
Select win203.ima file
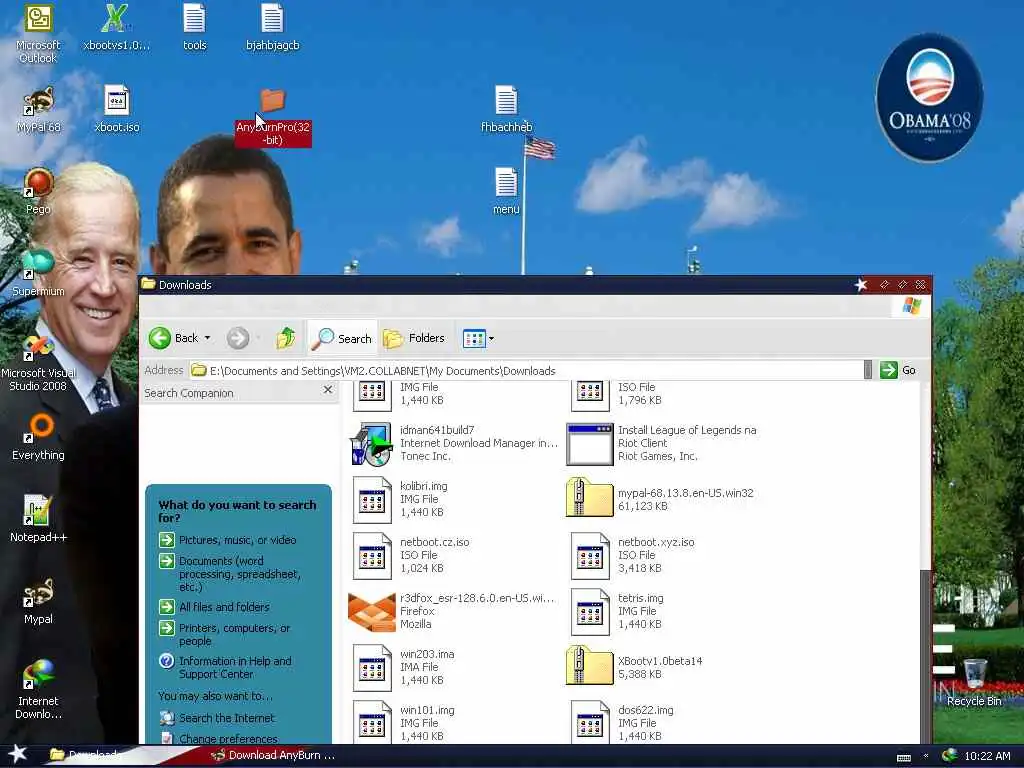[404, 667]
